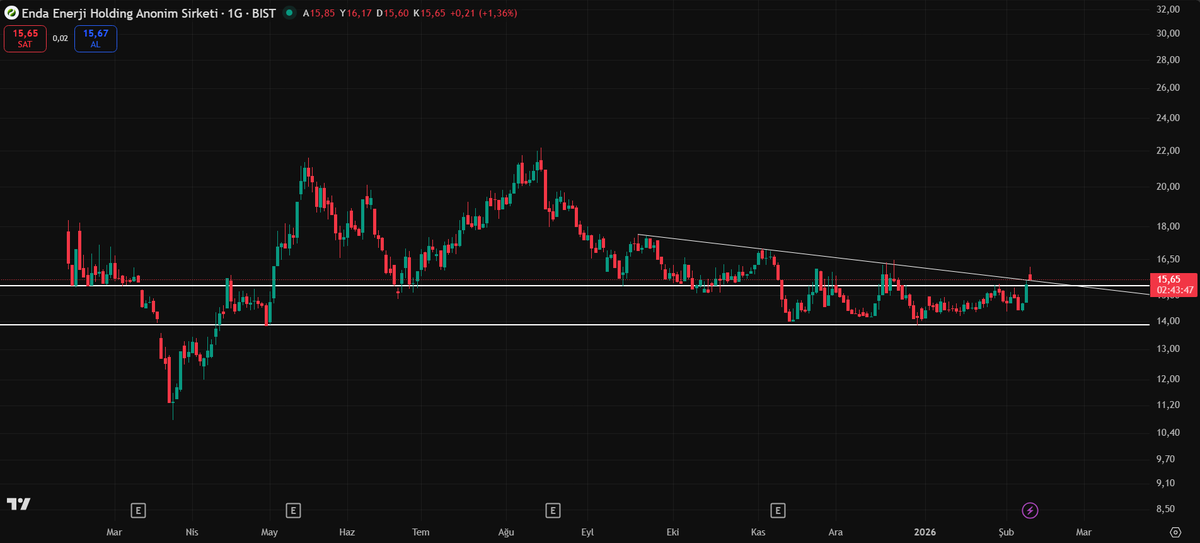Click the Şub label on time axis
The width and height of the screenshot is (1200, 543).
click(1006, 533)
